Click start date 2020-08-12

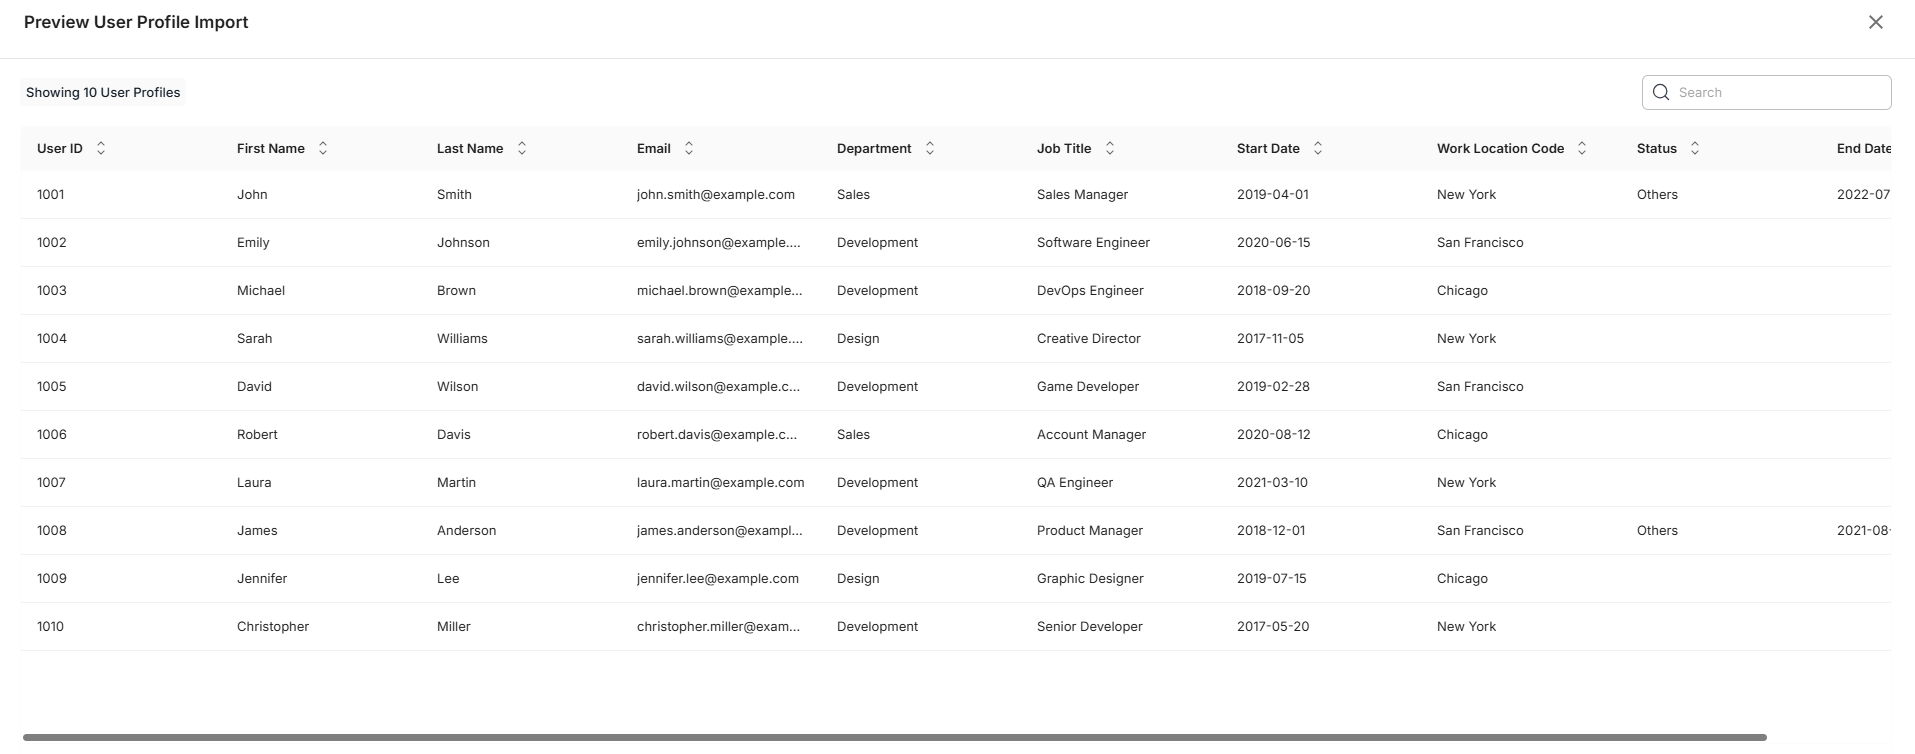coord(1274,434)
